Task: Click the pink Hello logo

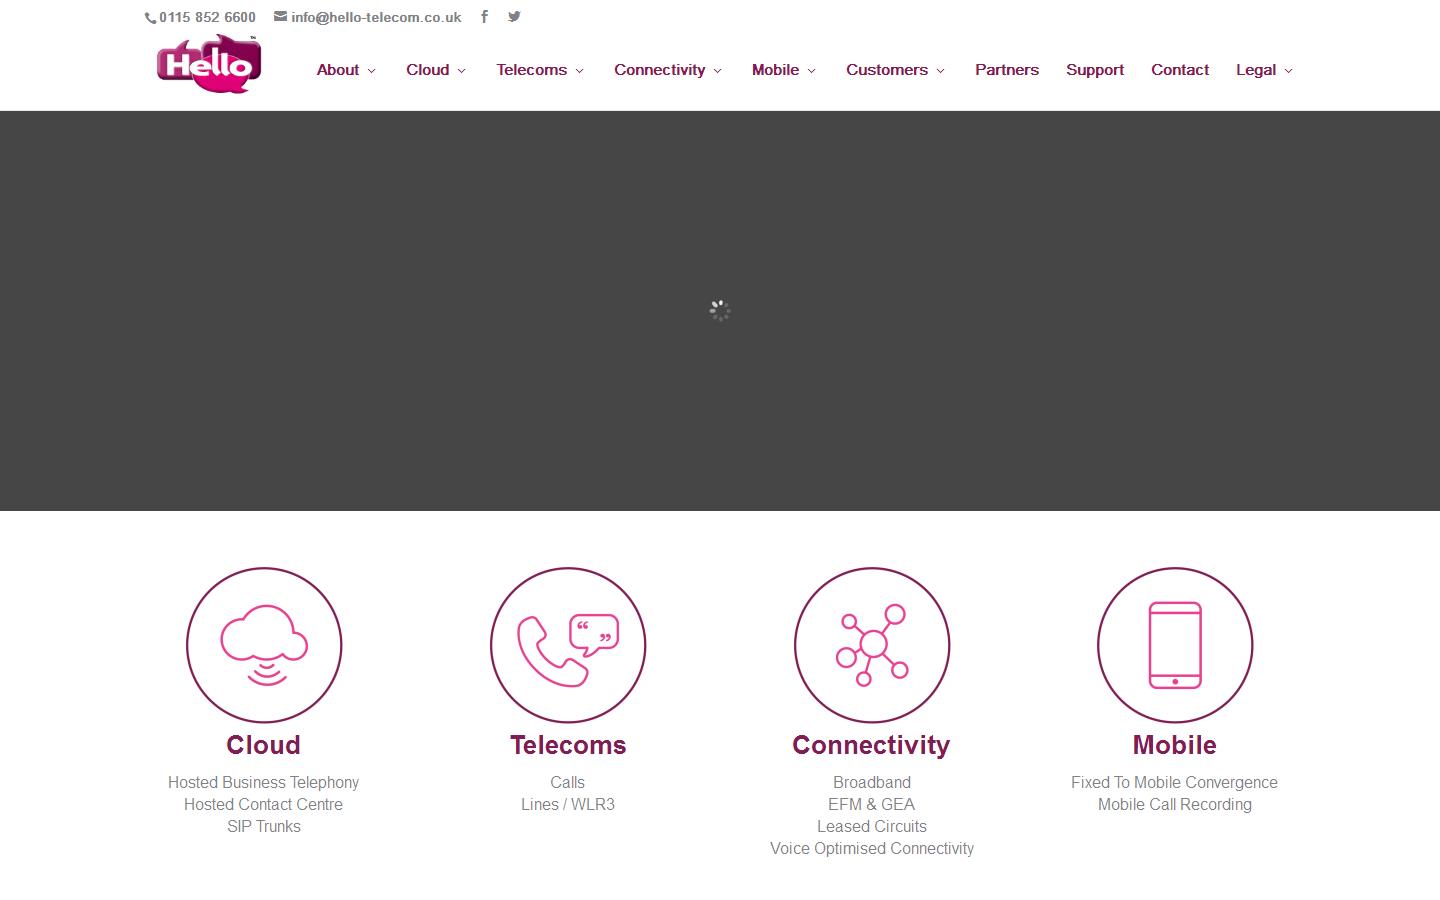Action: pyautogui.click(x=208, y=62)
